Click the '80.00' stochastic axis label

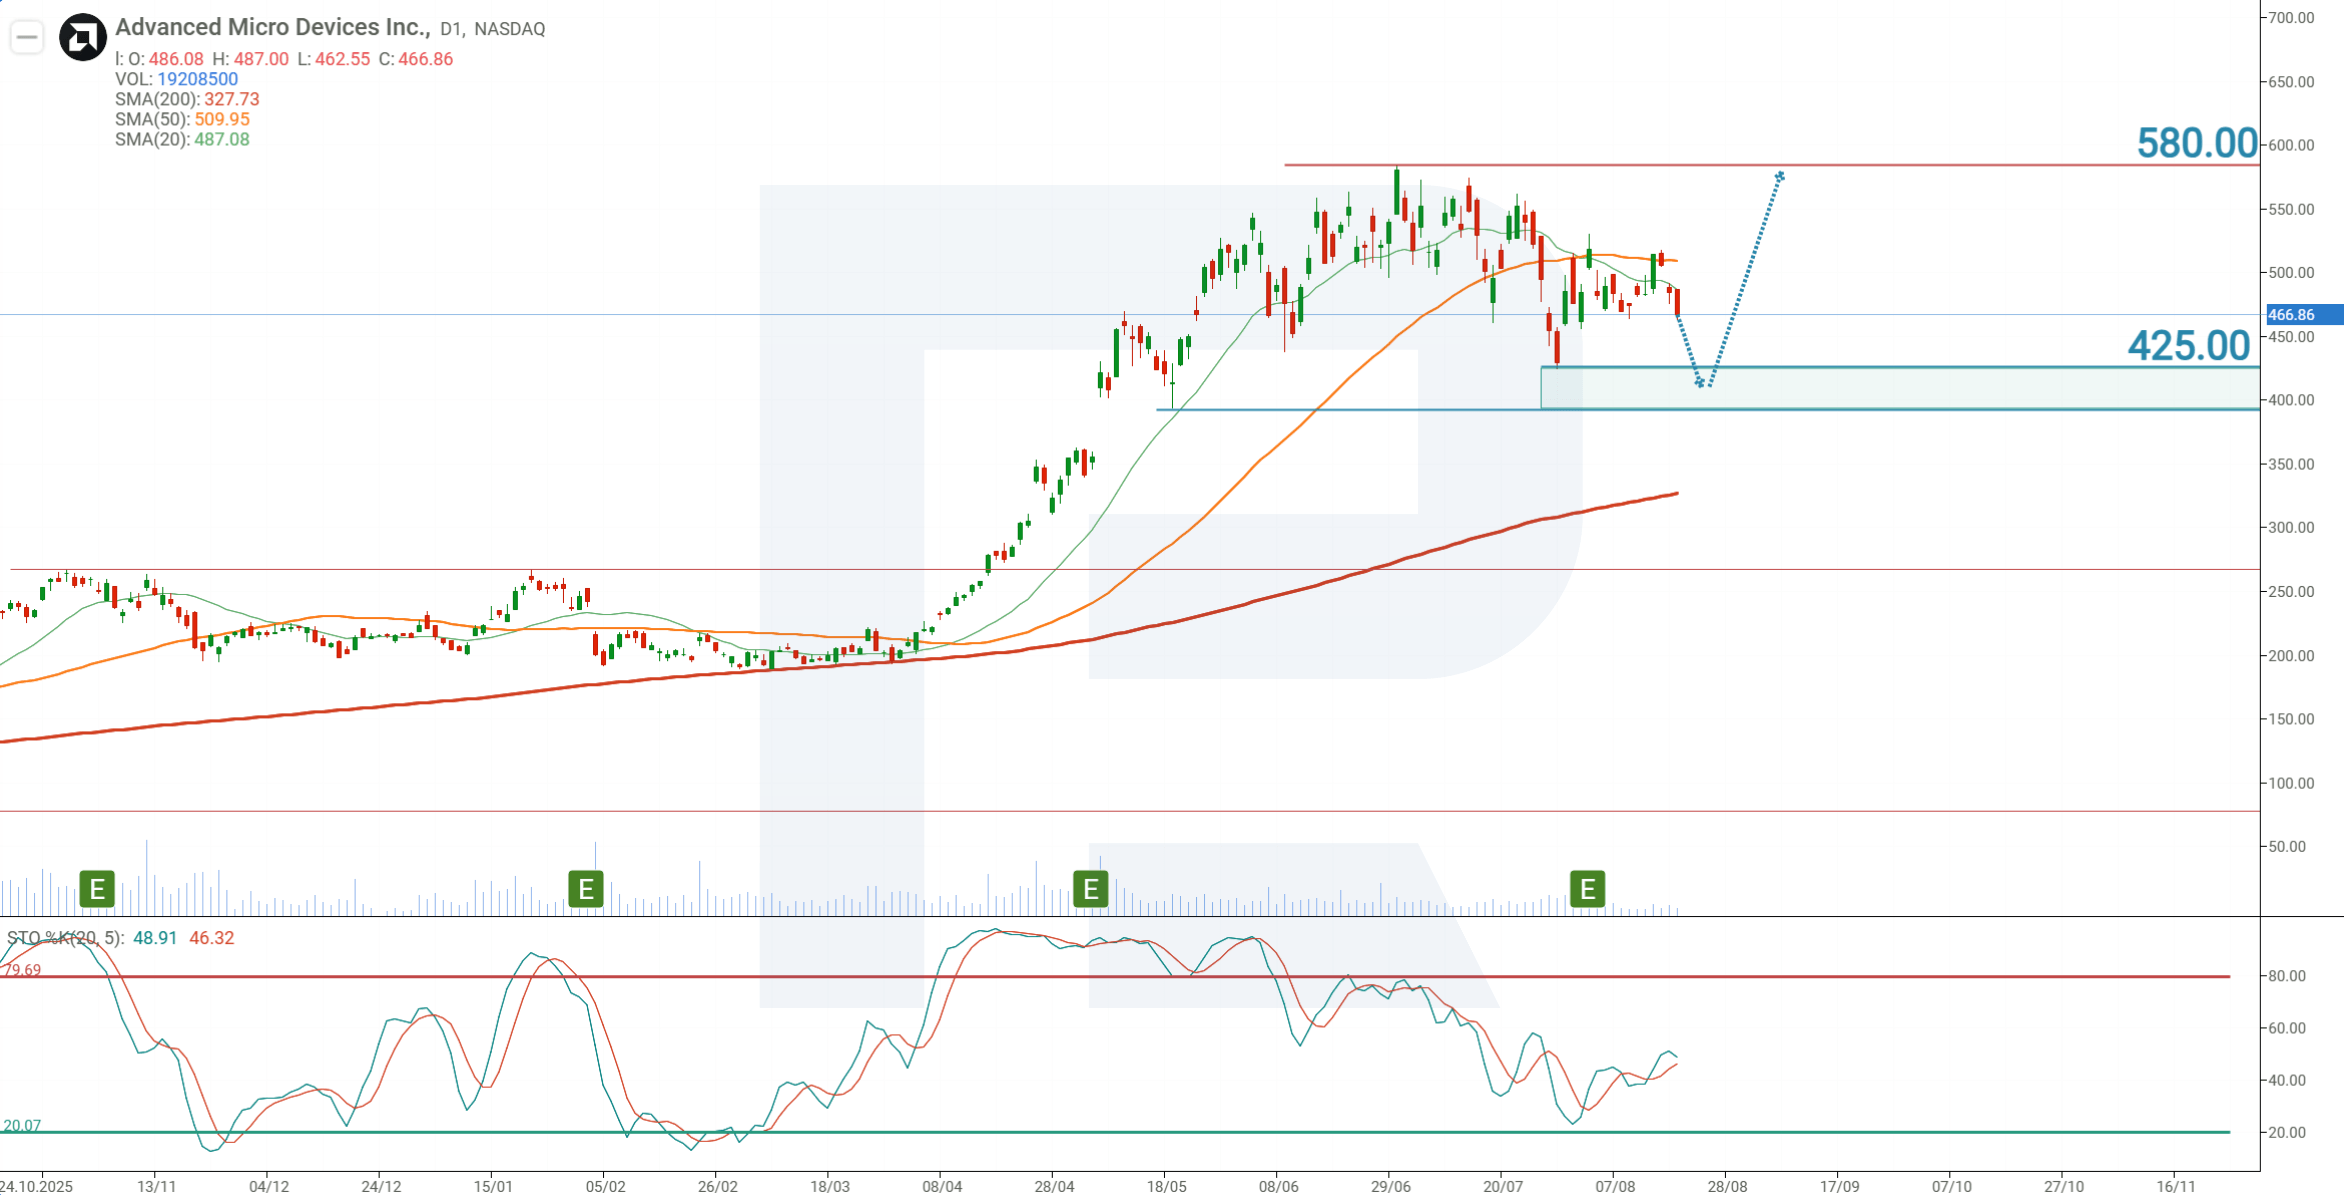click(2288, 976)
